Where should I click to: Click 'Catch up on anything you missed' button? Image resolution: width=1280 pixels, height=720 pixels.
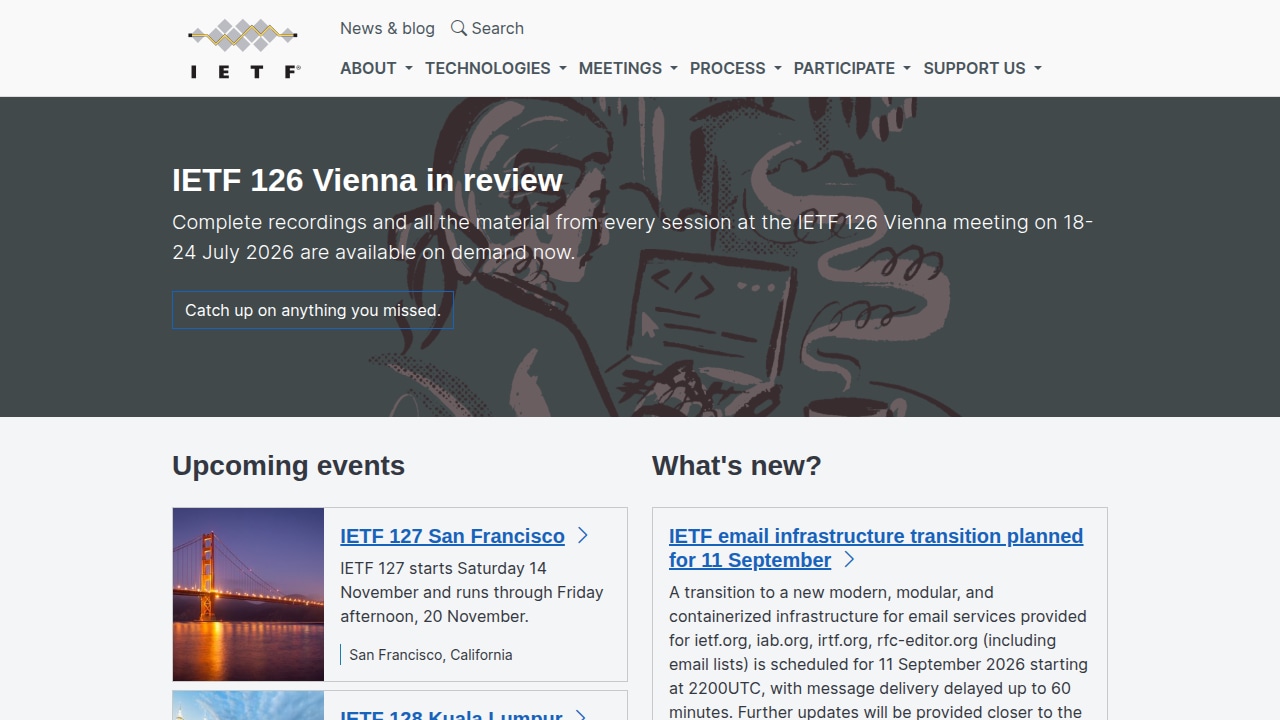click(313, 310)
